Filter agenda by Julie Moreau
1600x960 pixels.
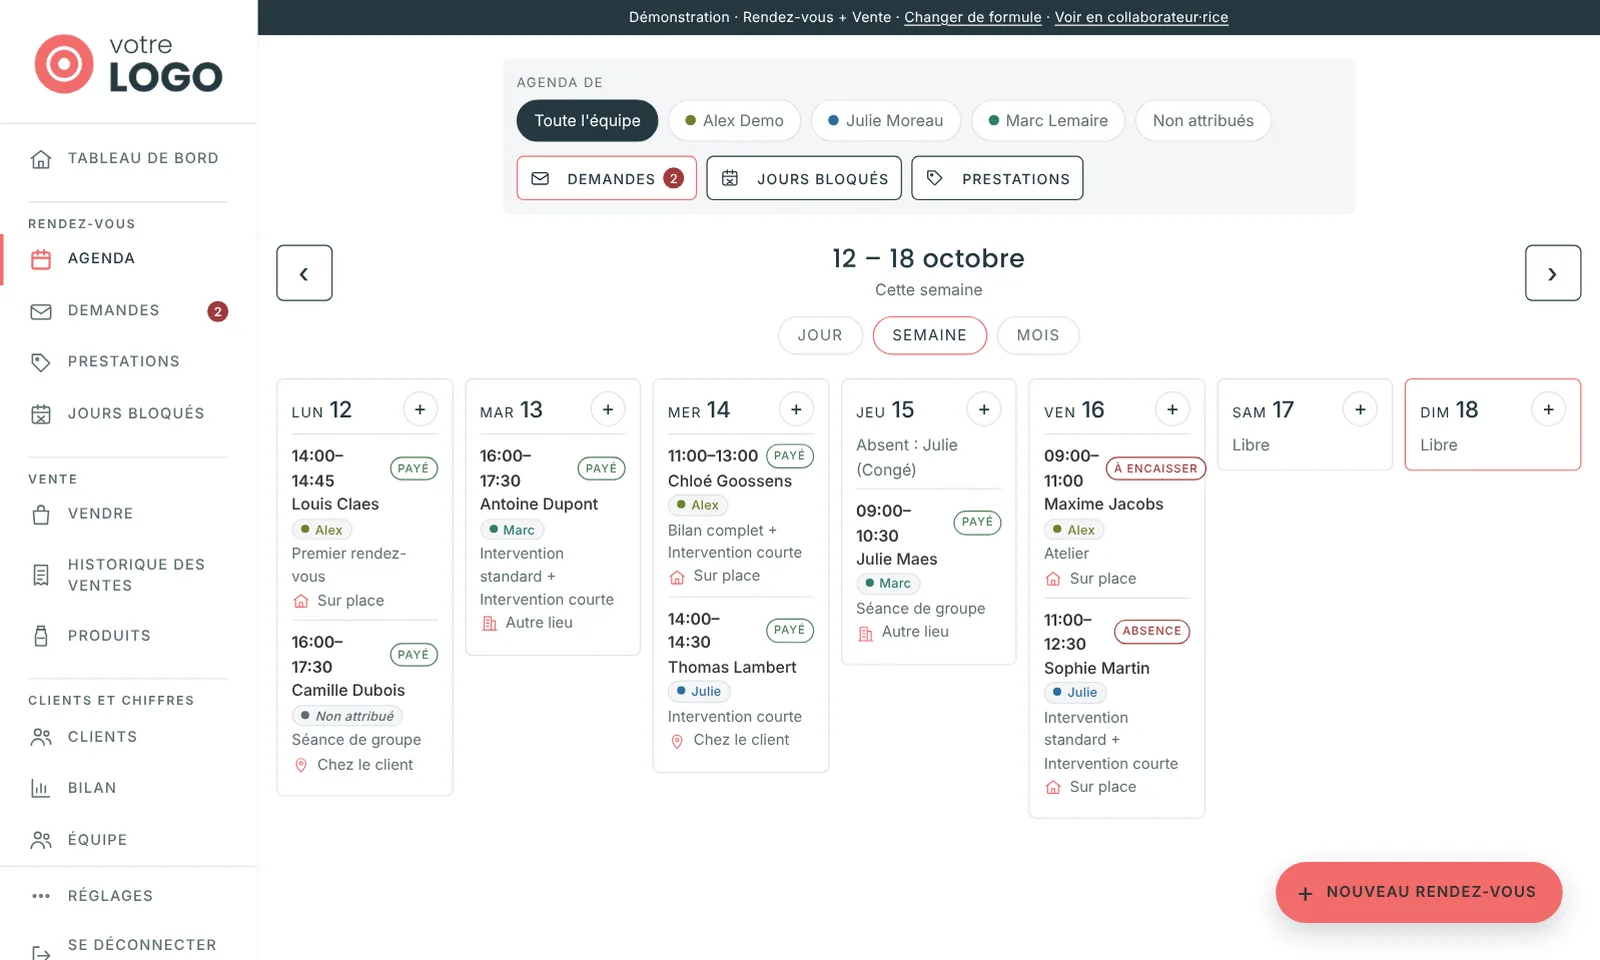click(x=886, y=121)
